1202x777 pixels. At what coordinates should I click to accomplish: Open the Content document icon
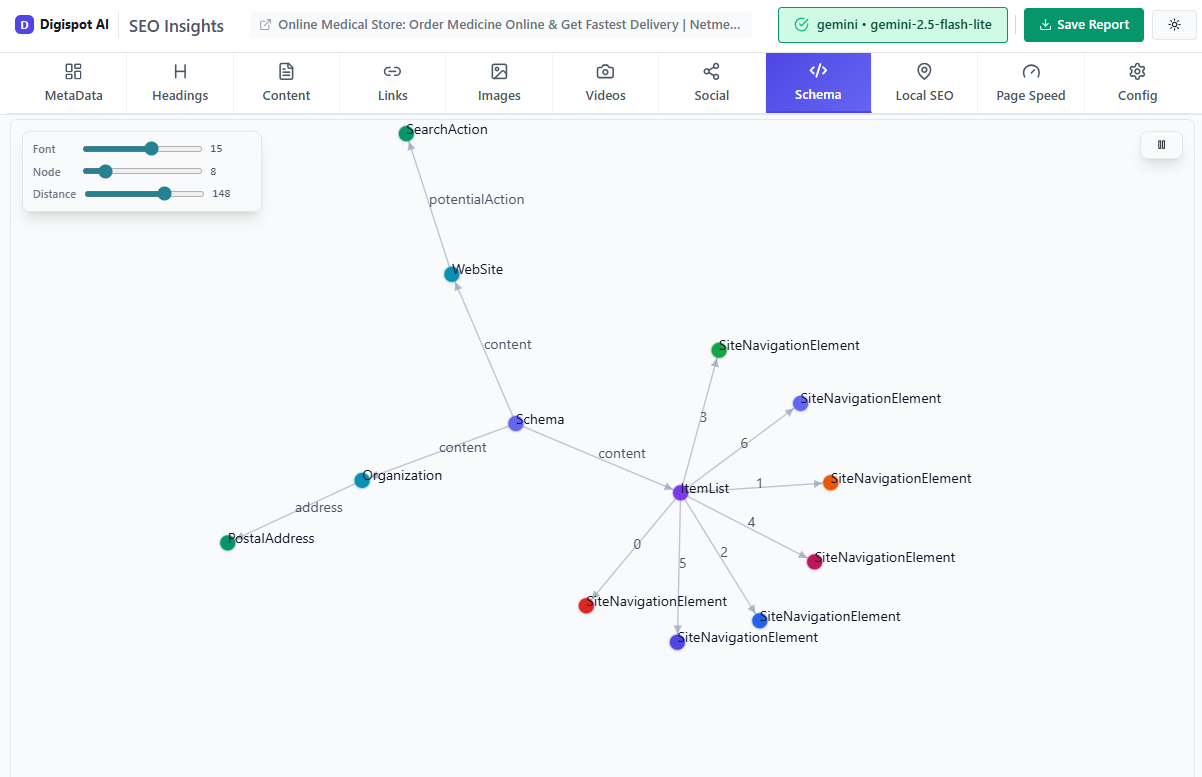tap(286, 72)
